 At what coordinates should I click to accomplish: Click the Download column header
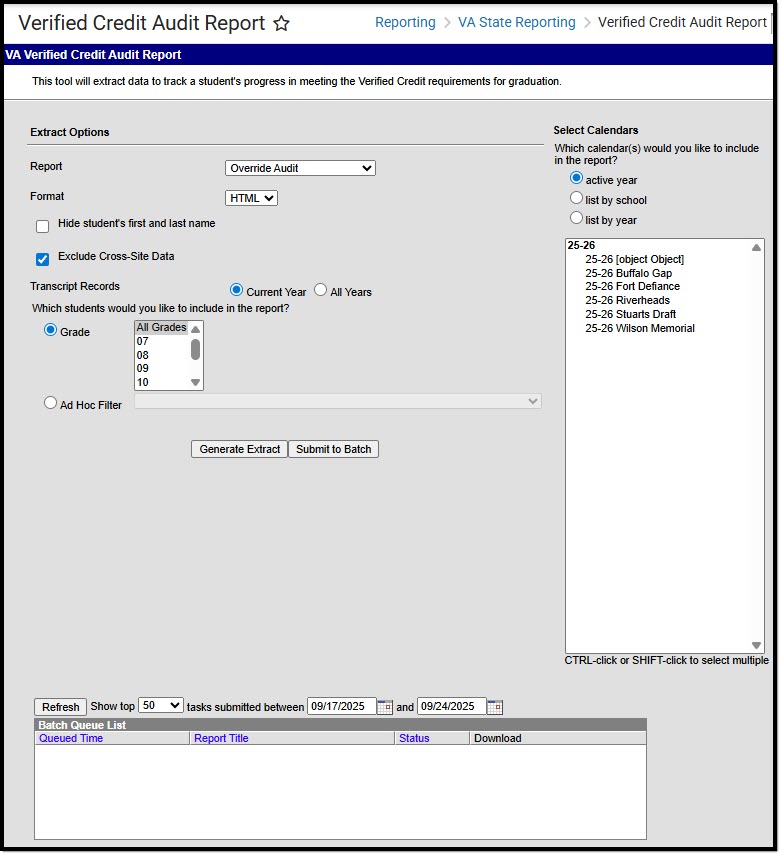(497, 738)
